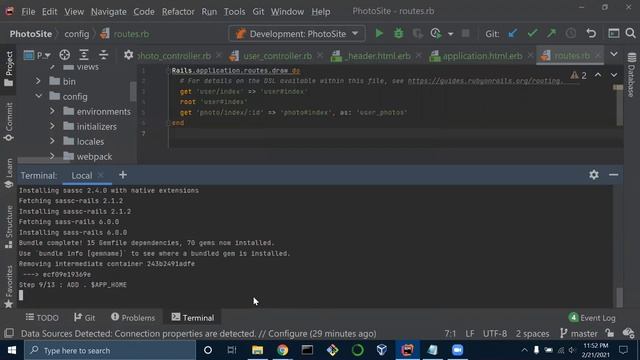Go to next highlighted warning arrow
640x360 pixels.
[614, 75]
